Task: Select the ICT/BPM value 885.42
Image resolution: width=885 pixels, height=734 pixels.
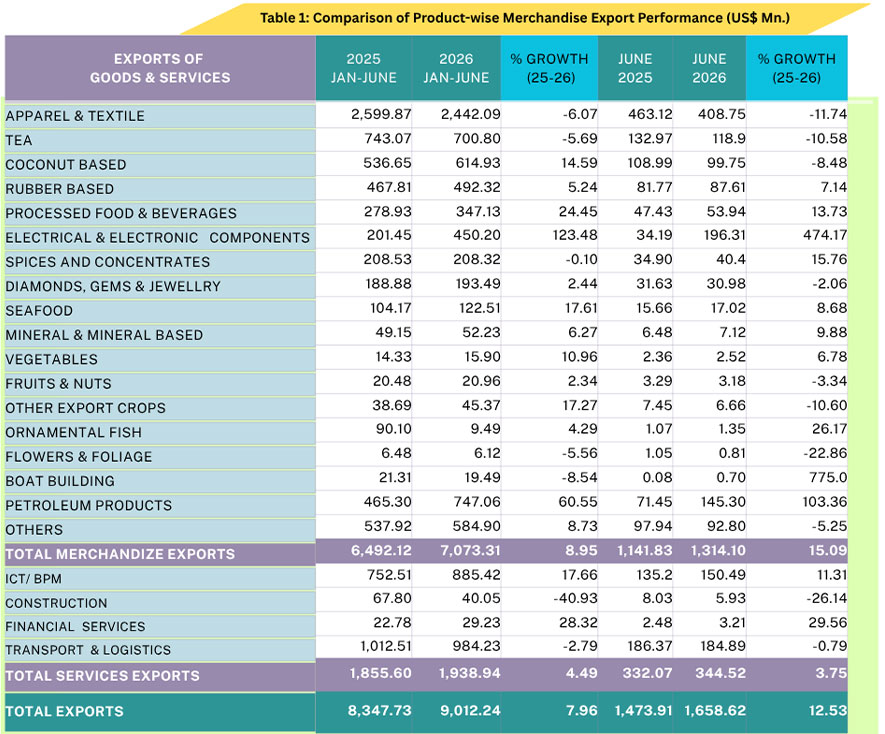Action: [476, 575]
